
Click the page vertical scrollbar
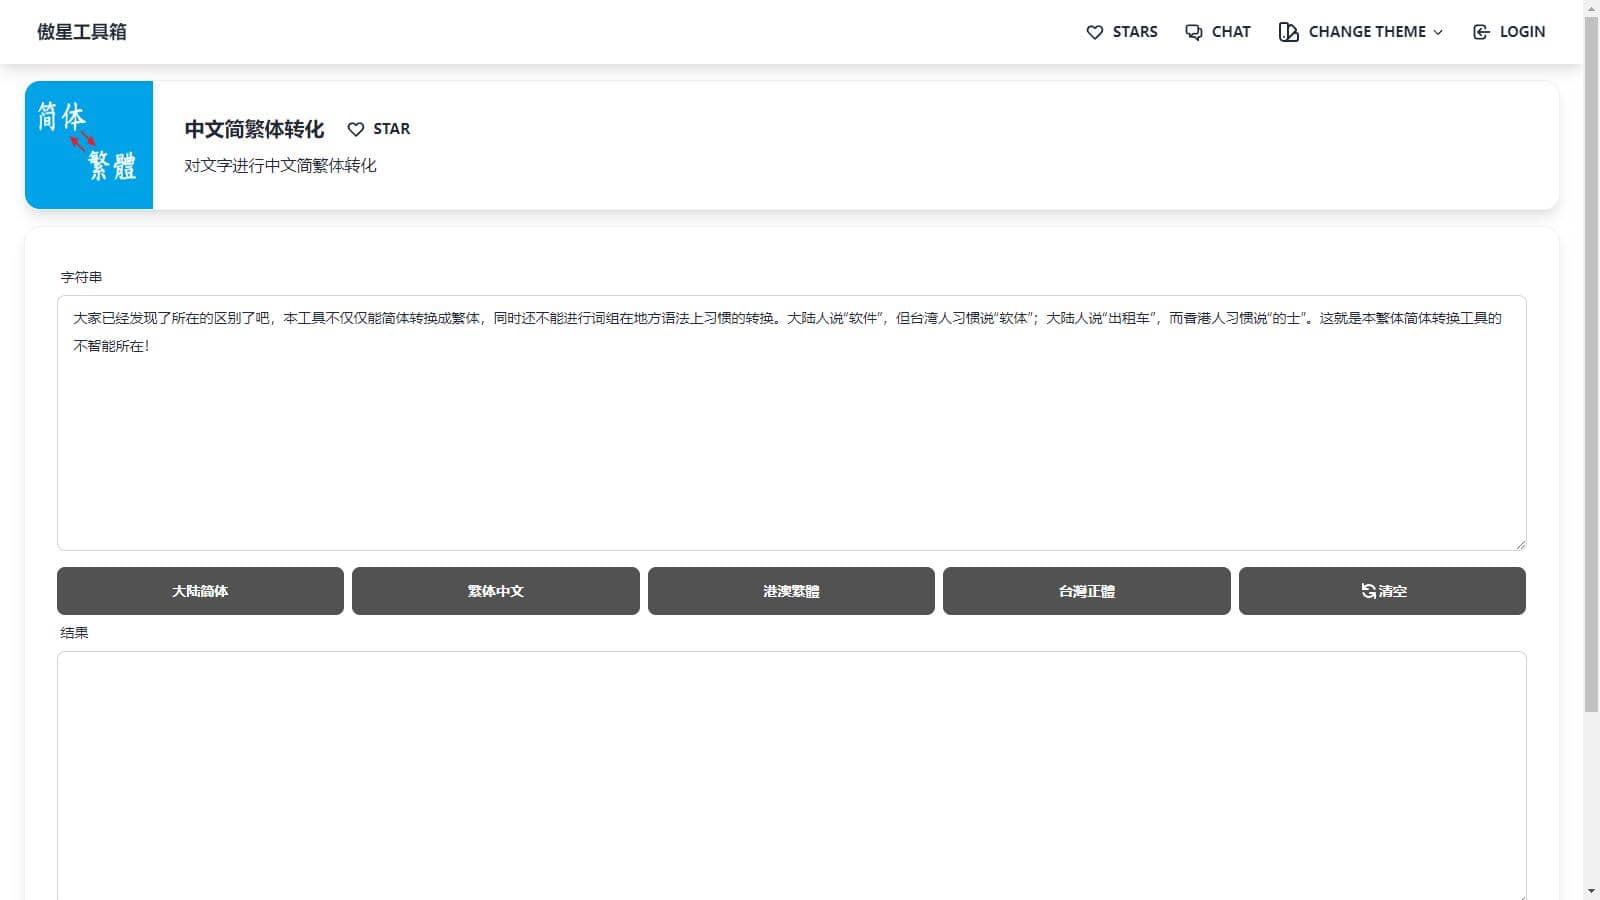[1591, 400]
